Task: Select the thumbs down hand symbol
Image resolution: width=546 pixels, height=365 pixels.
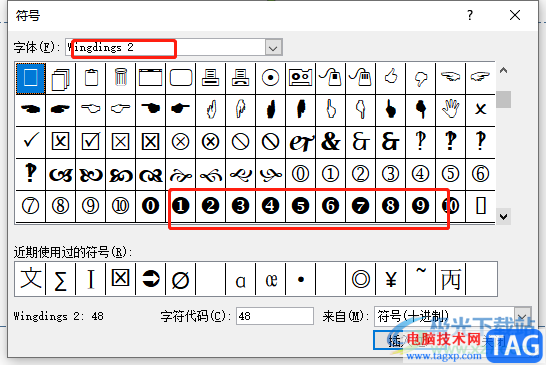Action: 421,79
